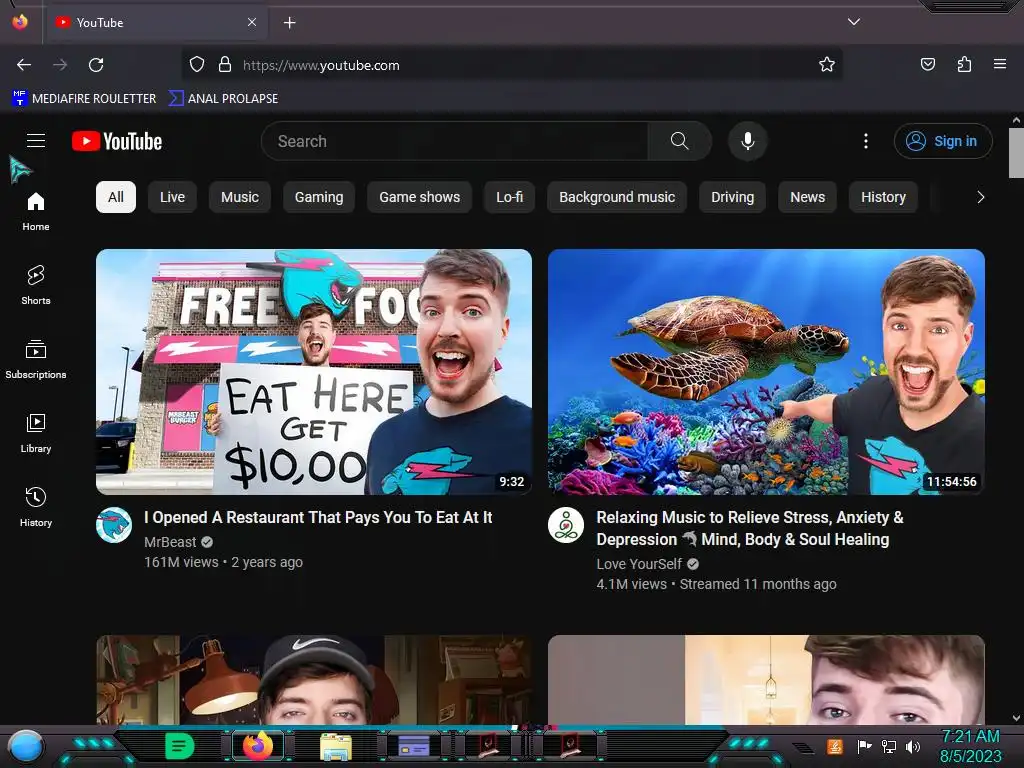Viewport: 1024px width, 768px height.
Task: Open YouTube settings three-dot menu
Action: click(x=866, y=141)
